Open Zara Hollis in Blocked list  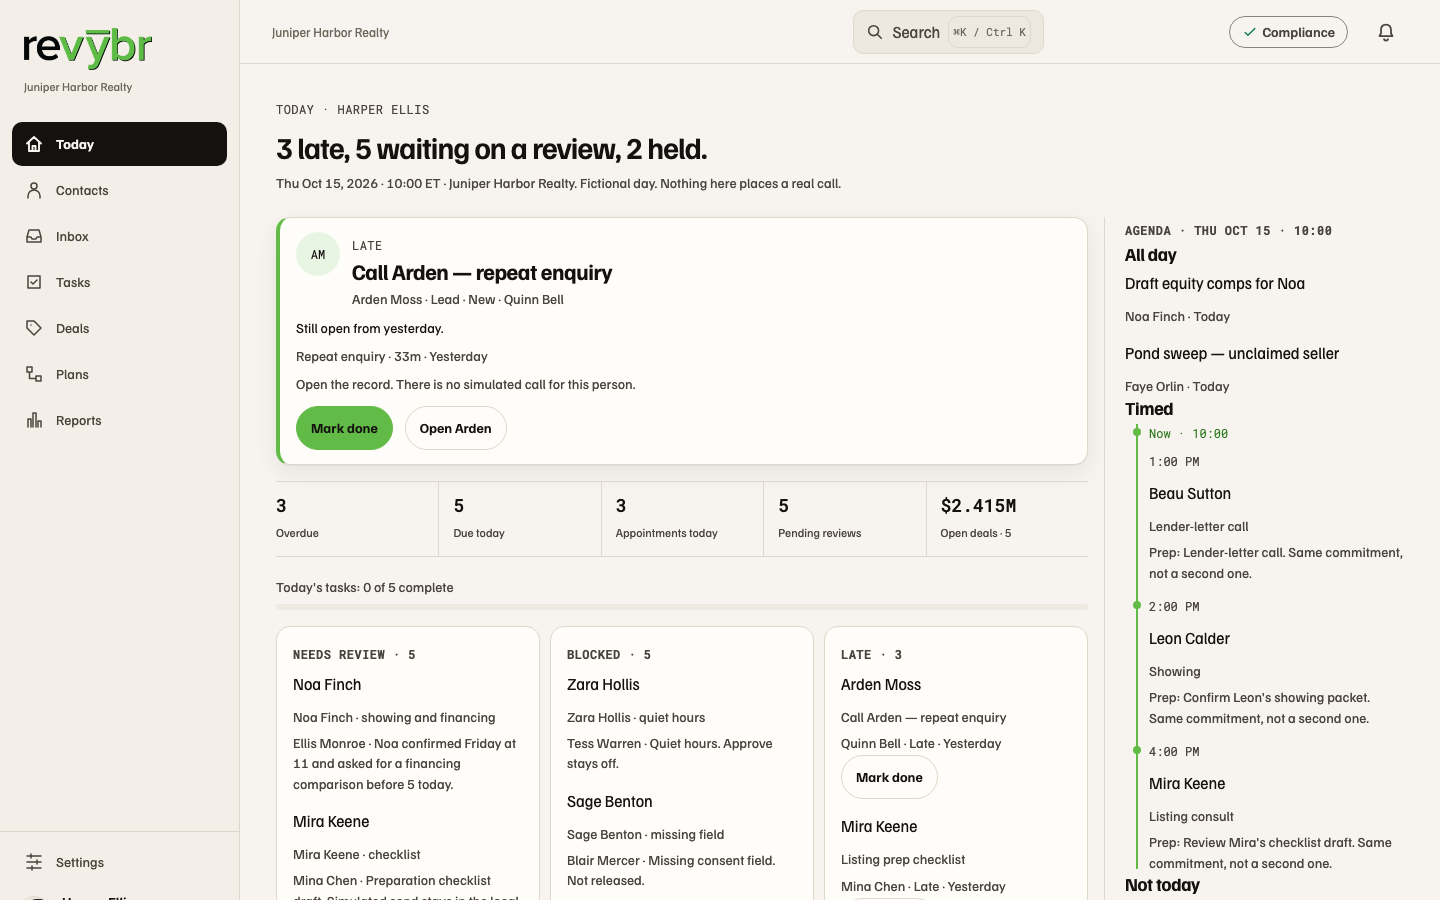click(603, 685)
